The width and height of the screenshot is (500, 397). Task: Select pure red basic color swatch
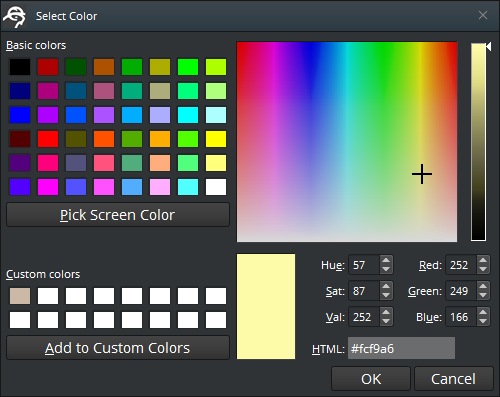[48, 139]
